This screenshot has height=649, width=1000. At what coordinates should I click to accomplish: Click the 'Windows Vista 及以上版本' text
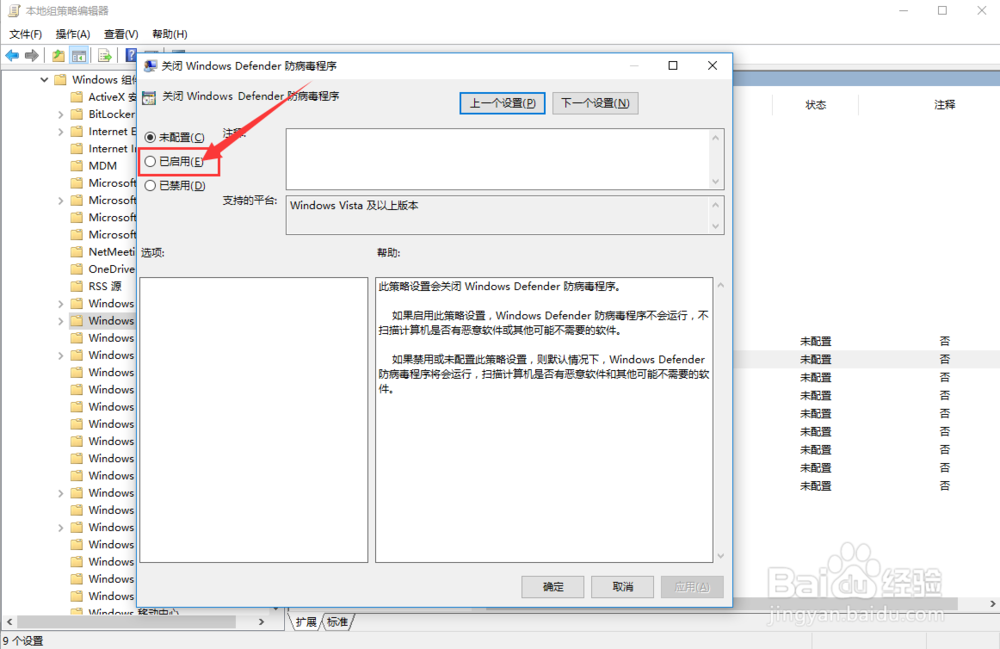coord(354,205)
